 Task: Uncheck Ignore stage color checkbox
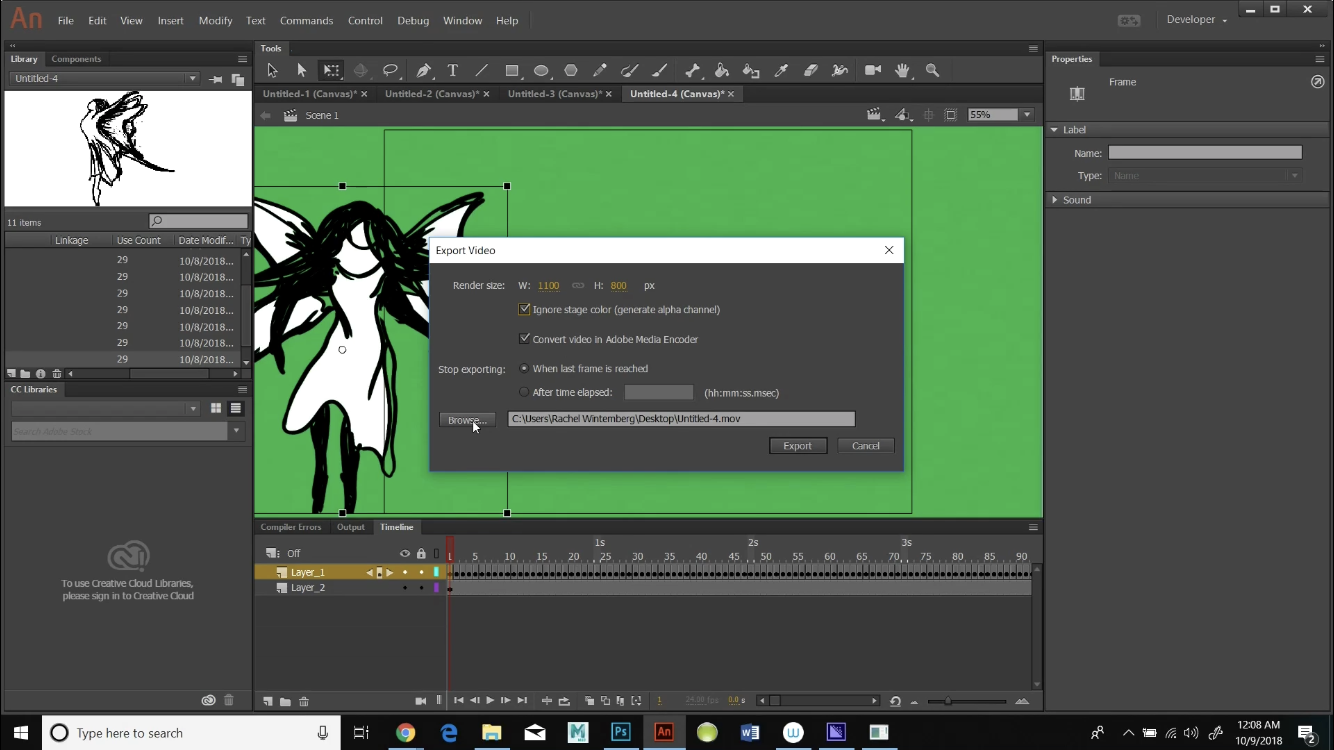point(524,309)
